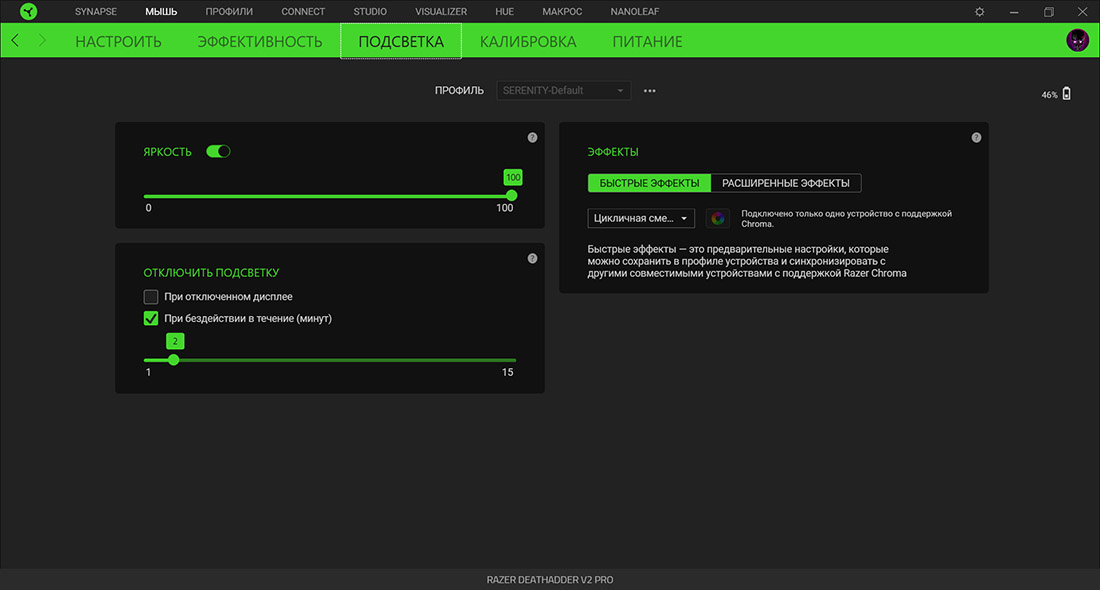
Task: Select the РАСШИРЕННЫЕ ЭФФЕКТЫ button
Action: click(786, 183)
